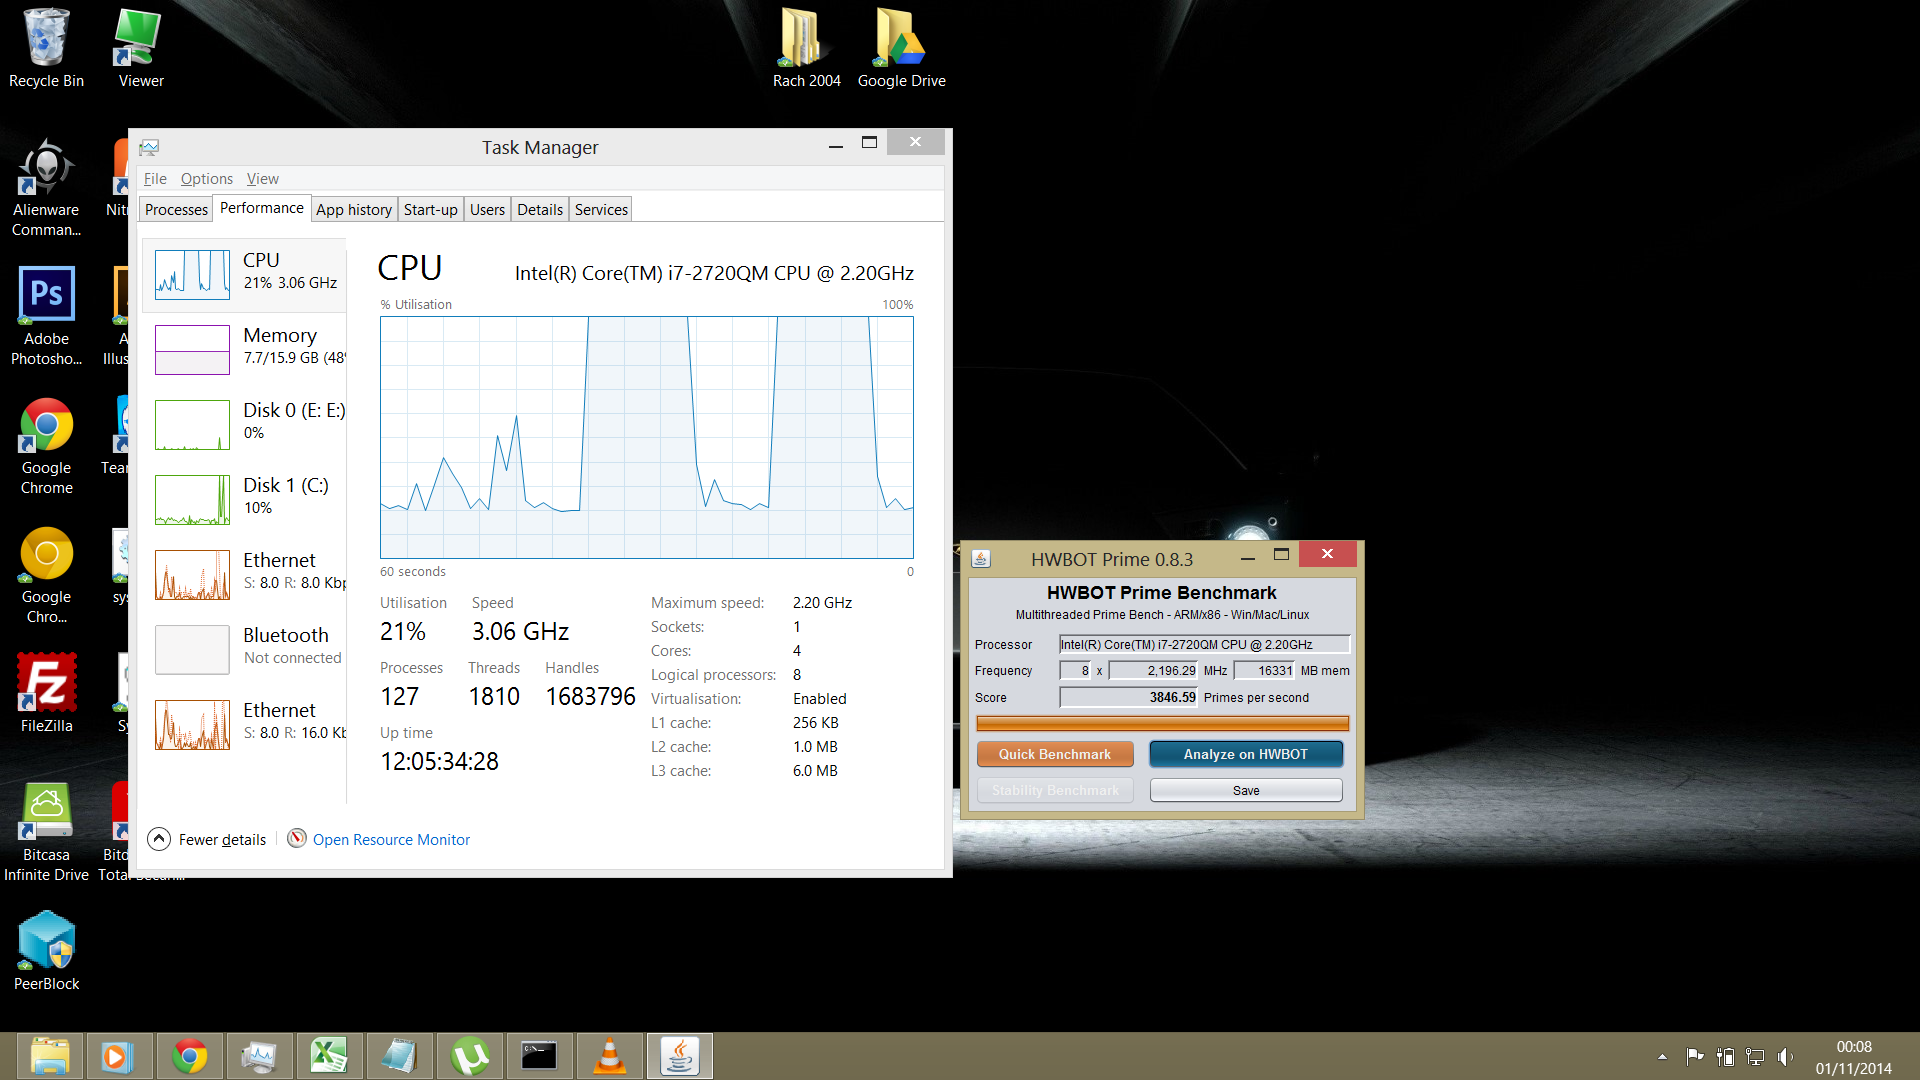Switch to Task Manager taskbar icon
Viewport: 1920px width, 1080px height.
pos(259,1056)
